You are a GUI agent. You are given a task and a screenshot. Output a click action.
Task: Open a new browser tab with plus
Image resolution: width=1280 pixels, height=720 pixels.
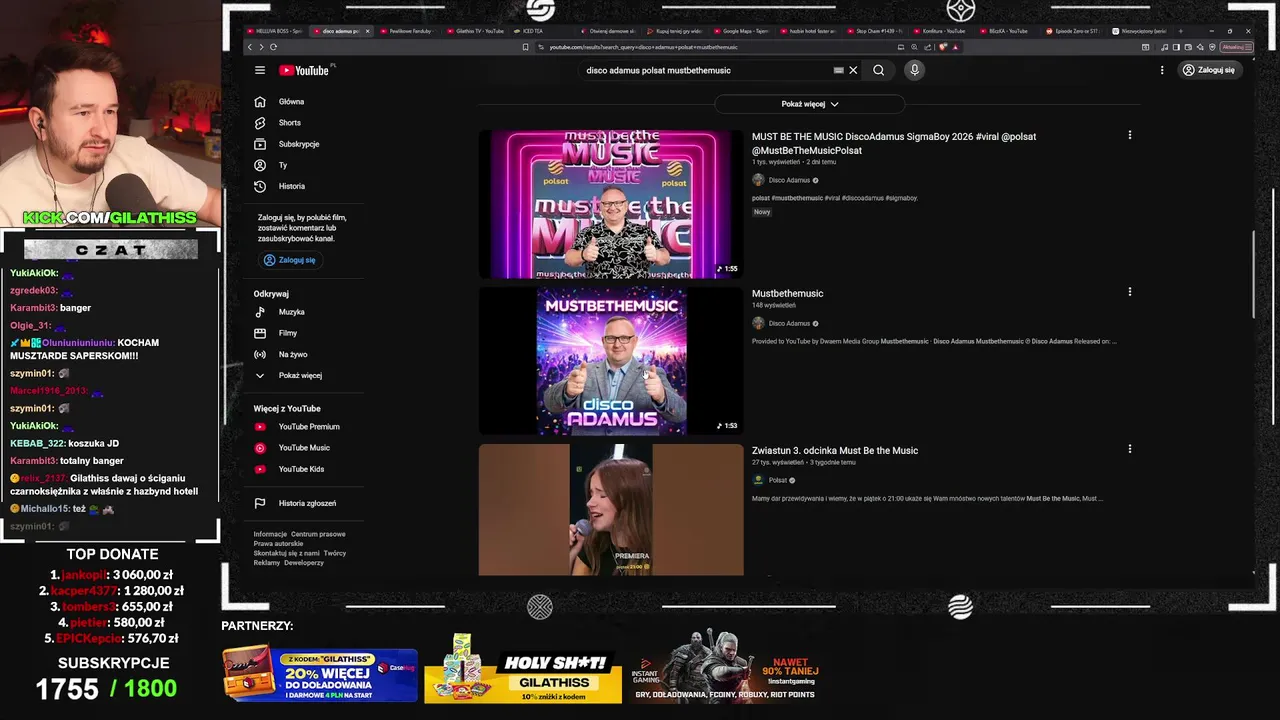coord(1180,31)
